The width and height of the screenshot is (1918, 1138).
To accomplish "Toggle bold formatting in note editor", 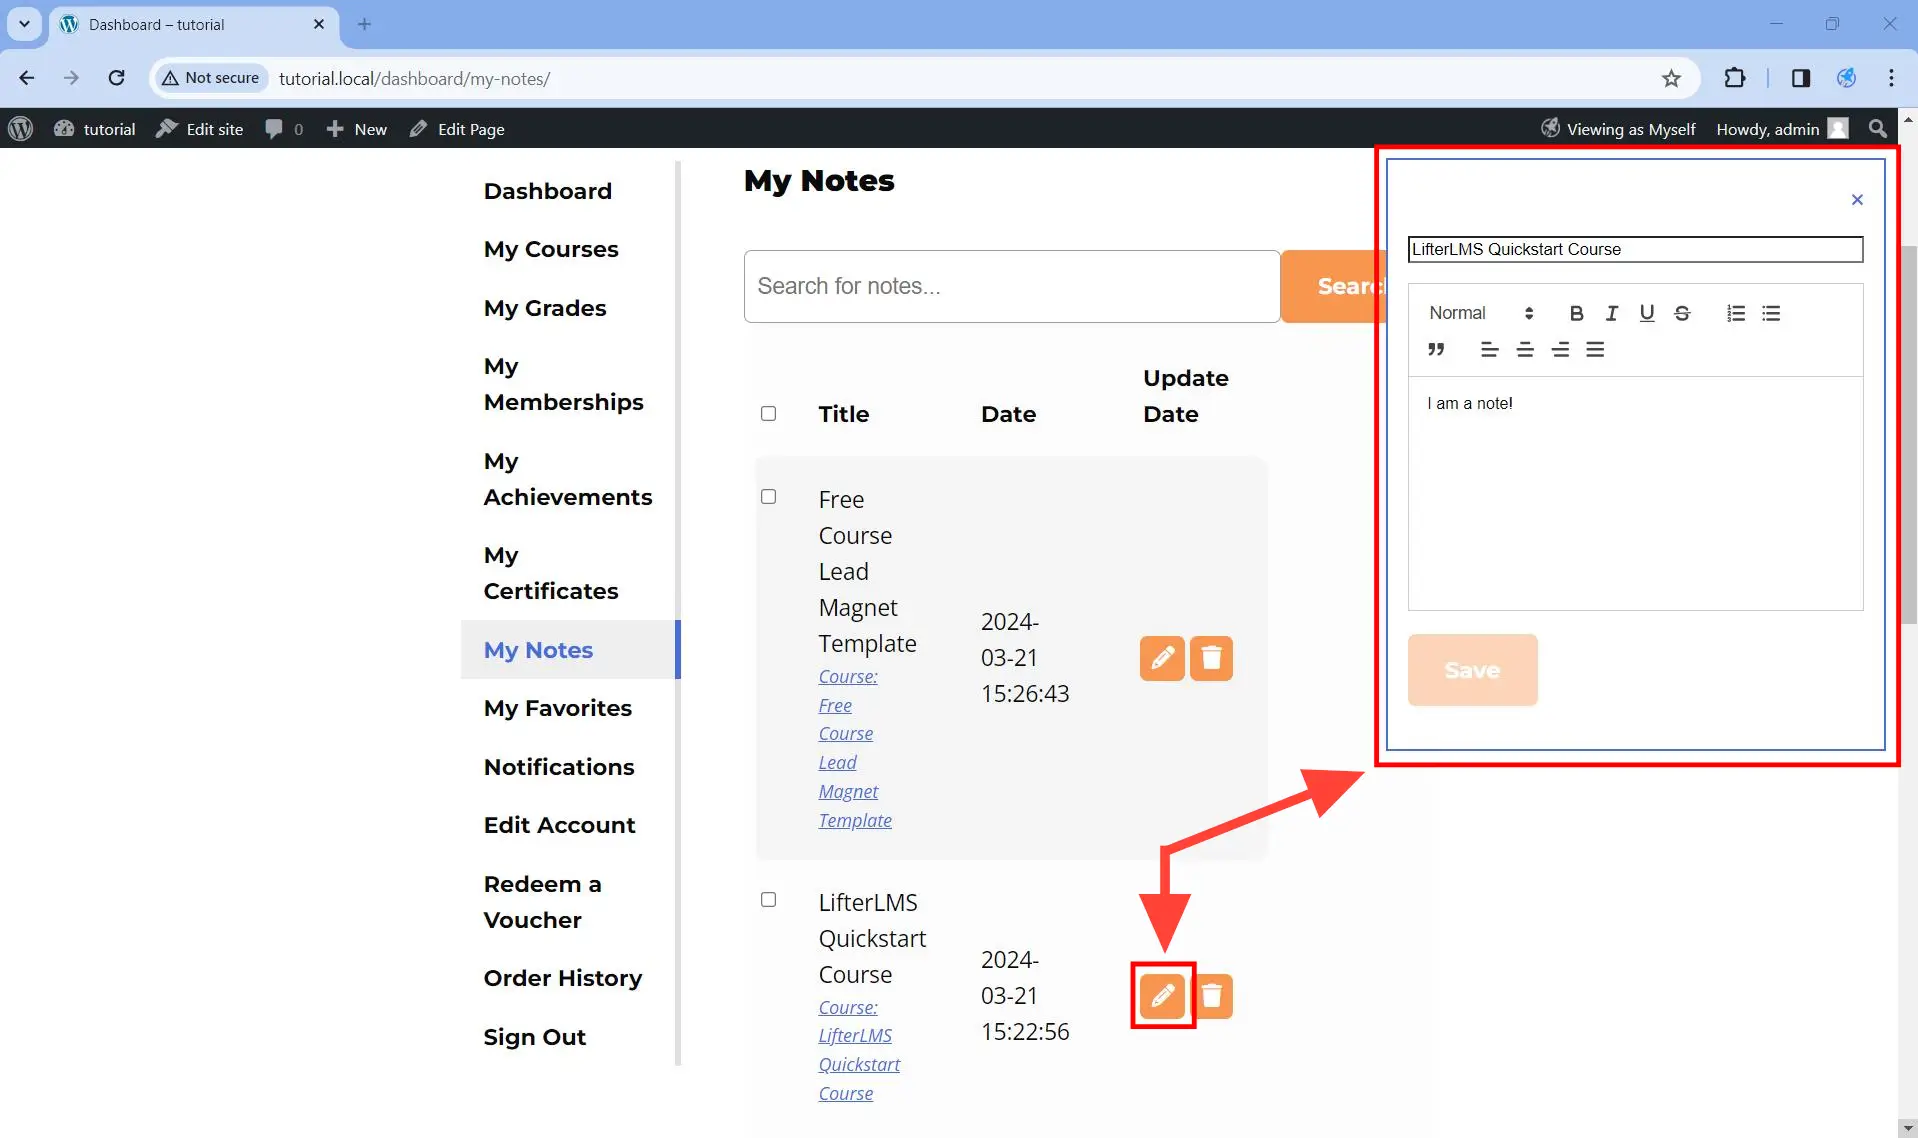I will click(x=1576, y=313).
